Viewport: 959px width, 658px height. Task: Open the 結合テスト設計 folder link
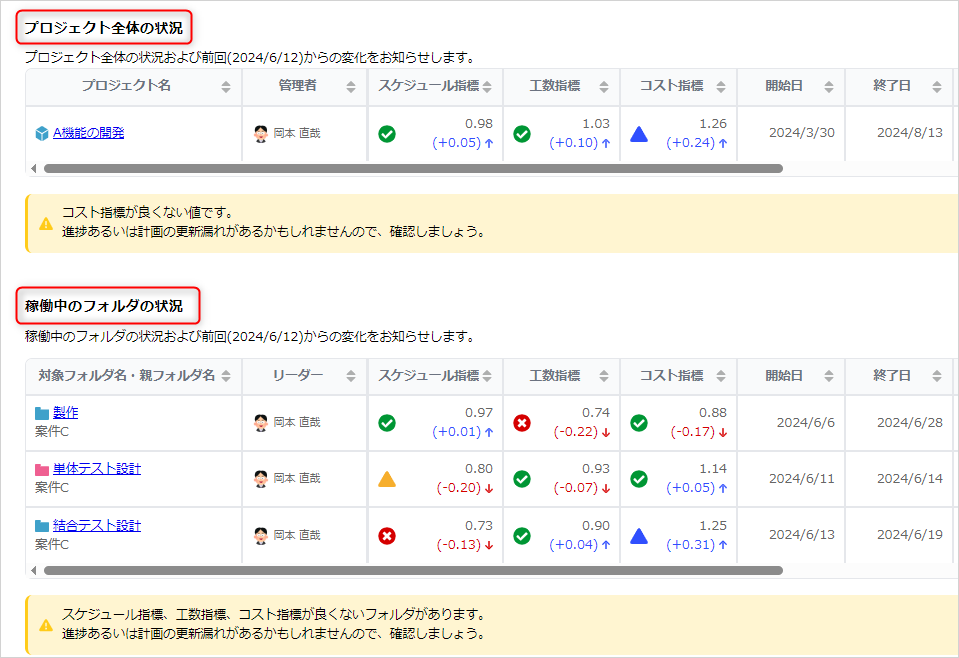pos(97,525)
